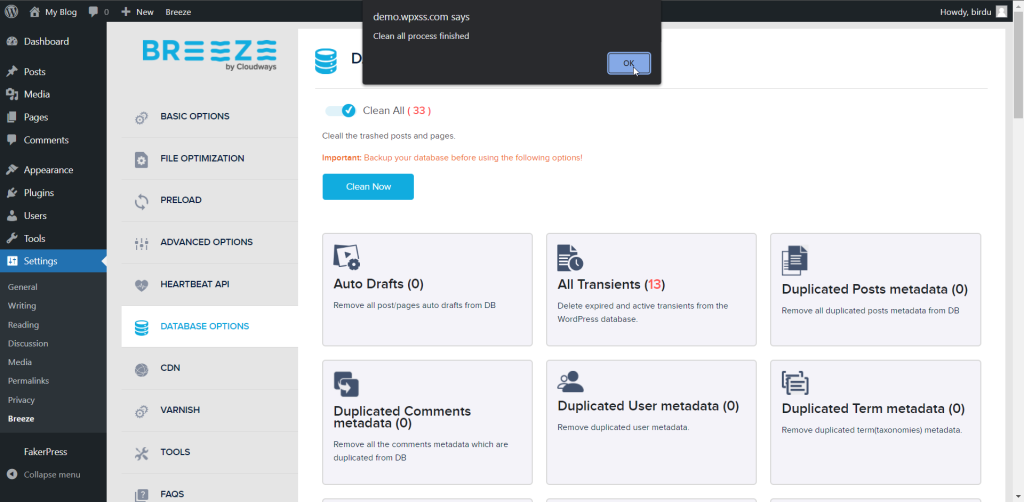Screen dimensions: 1024x502
Task: Click the Database Options stack icon
Action: 141,328
